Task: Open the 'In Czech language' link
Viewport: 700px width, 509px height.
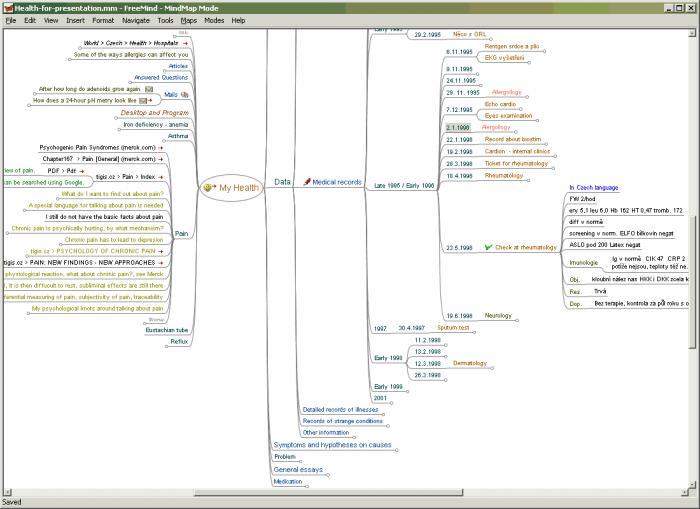Action: coord(593,187)
